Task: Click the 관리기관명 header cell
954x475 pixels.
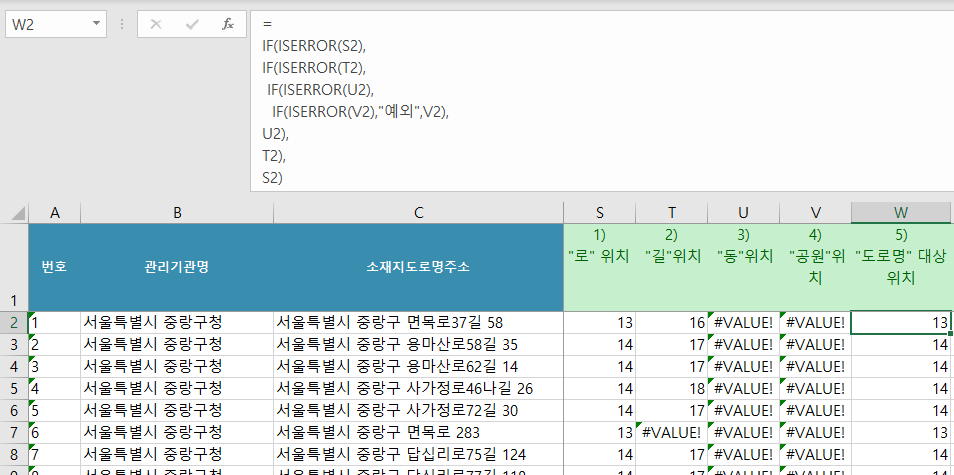Action: pos(176,268)
